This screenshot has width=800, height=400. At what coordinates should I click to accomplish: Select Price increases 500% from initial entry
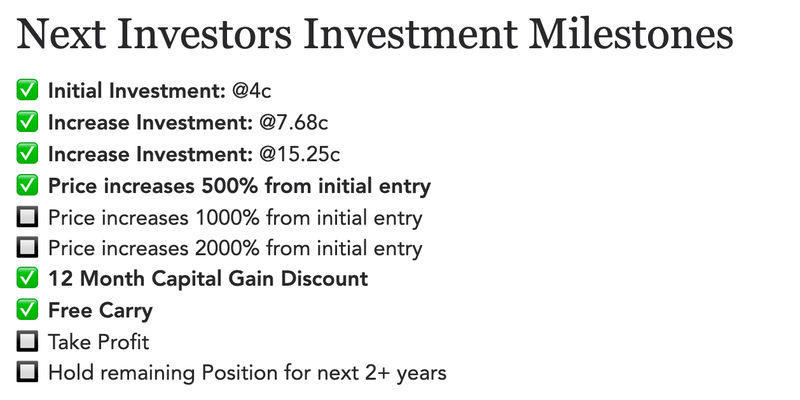click(239, 186)
